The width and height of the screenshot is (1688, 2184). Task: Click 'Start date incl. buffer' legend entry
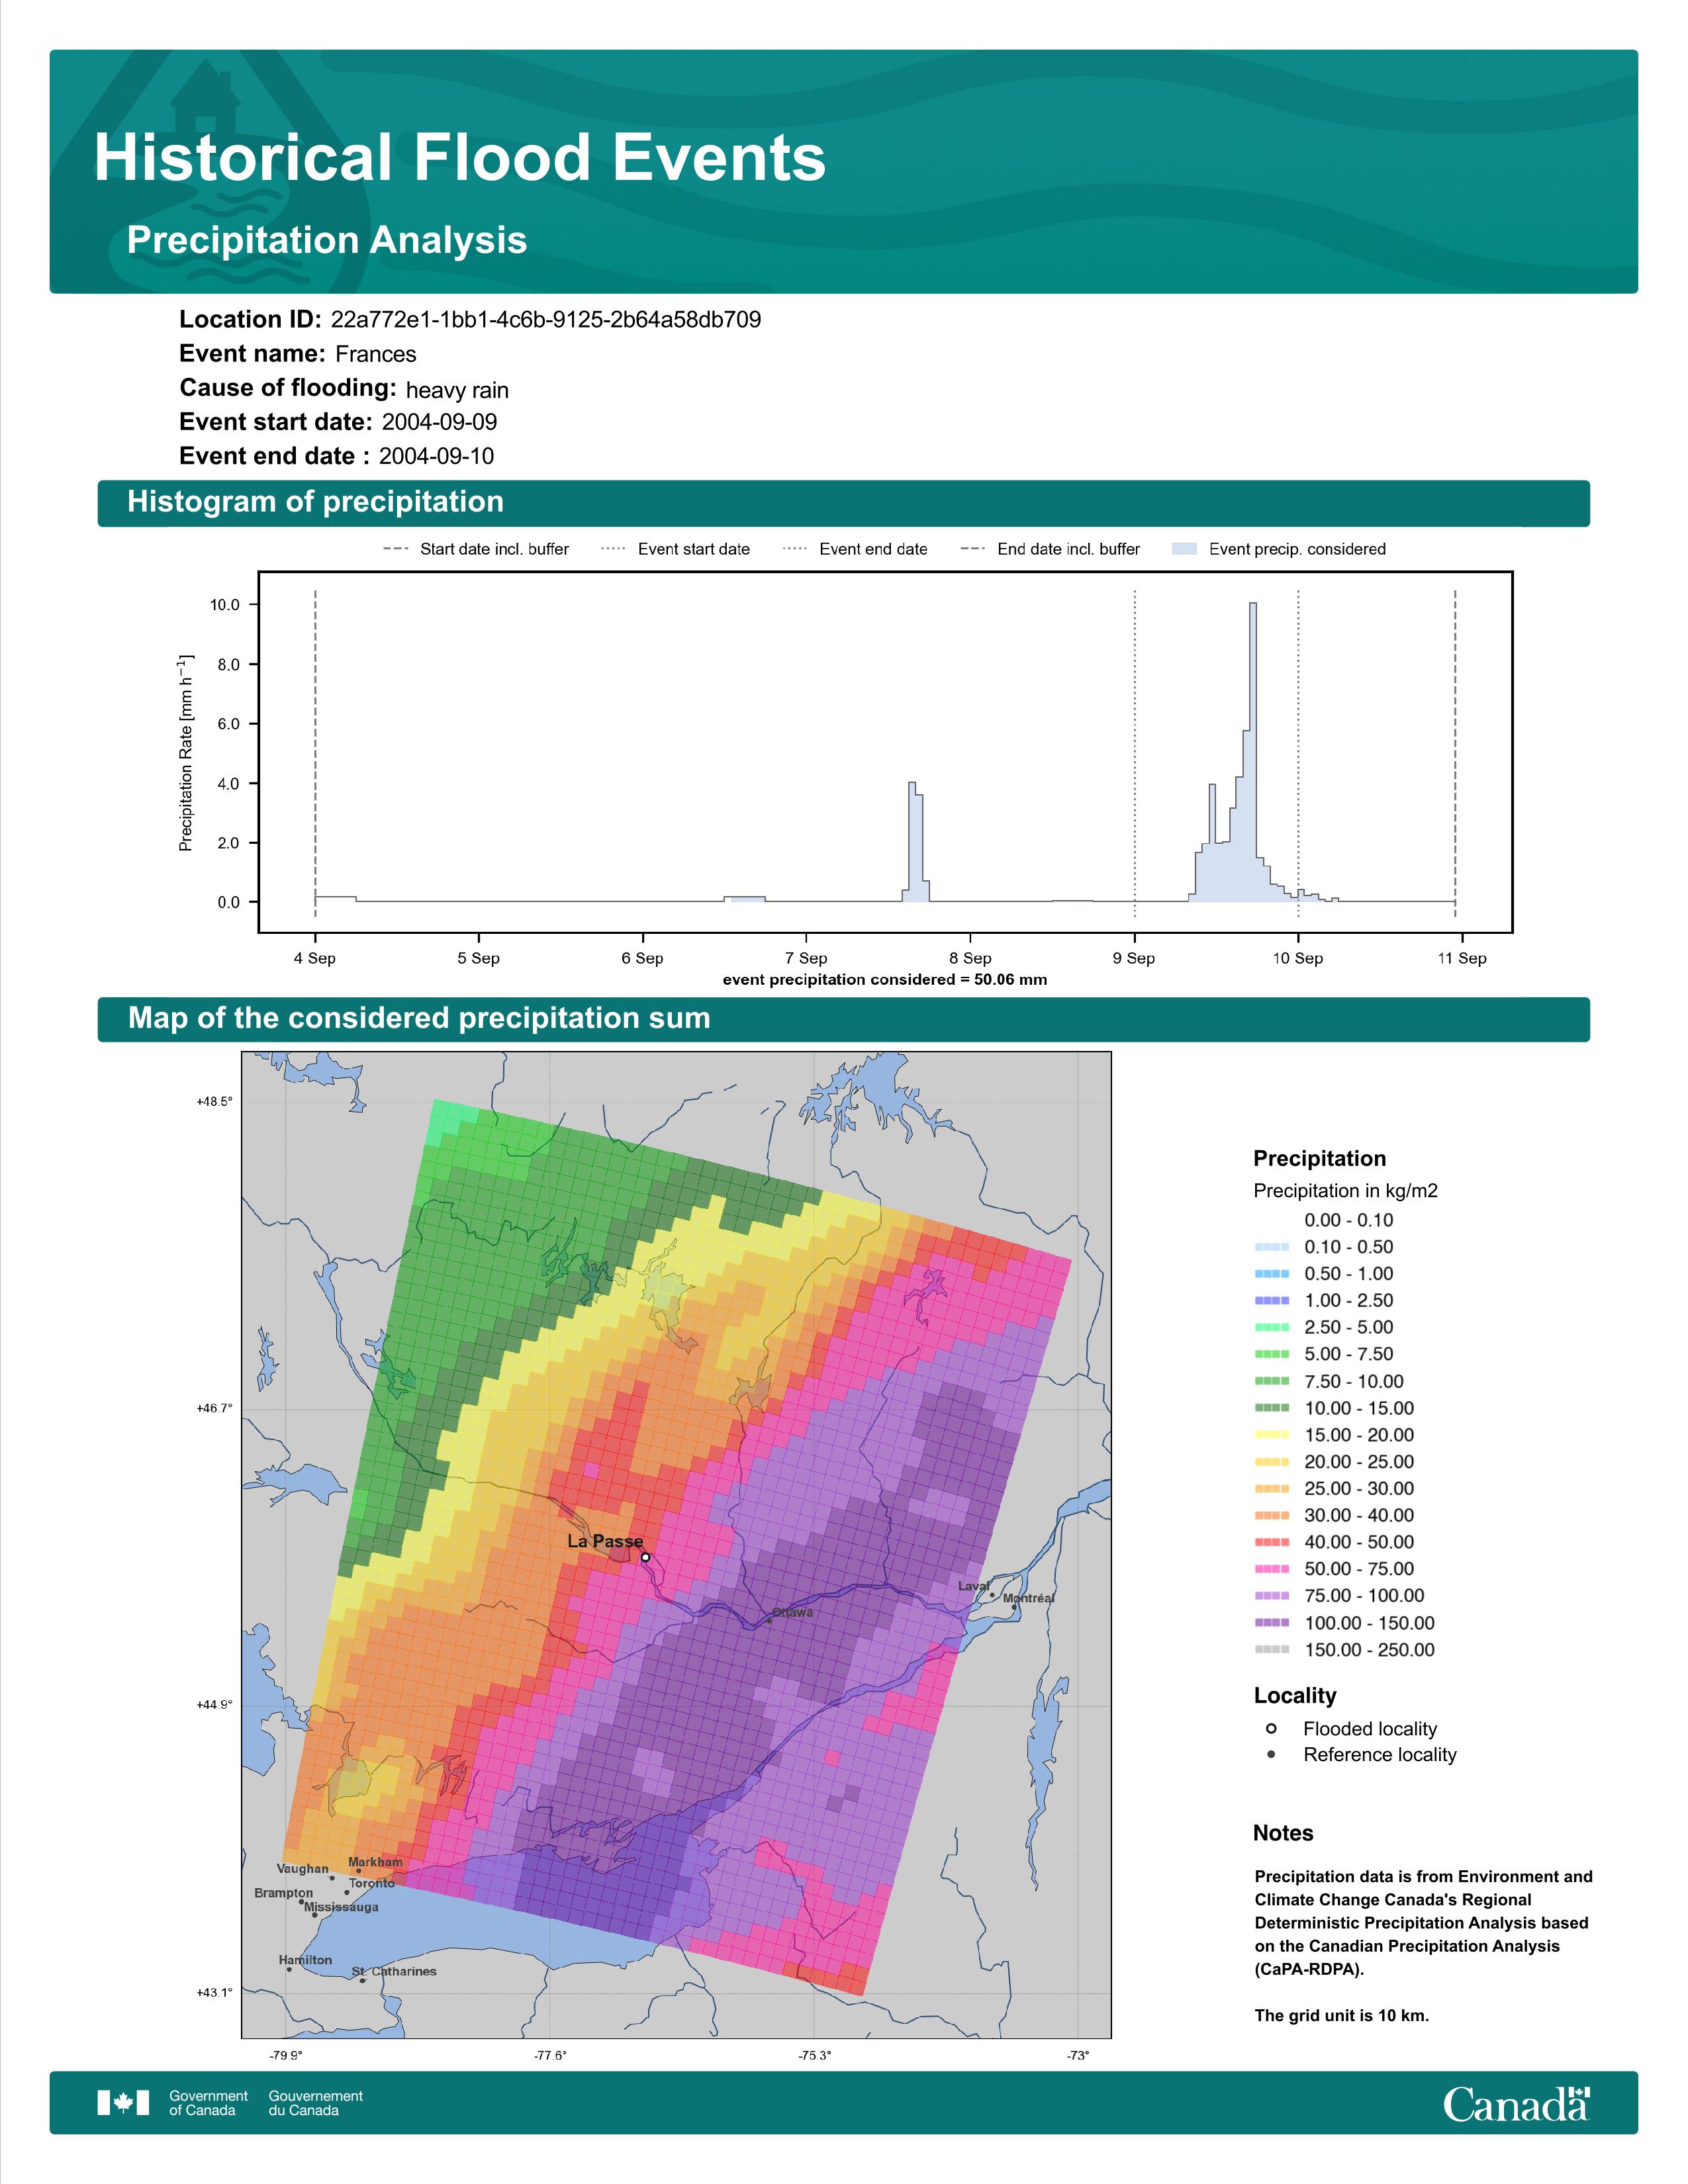(476, 549)
